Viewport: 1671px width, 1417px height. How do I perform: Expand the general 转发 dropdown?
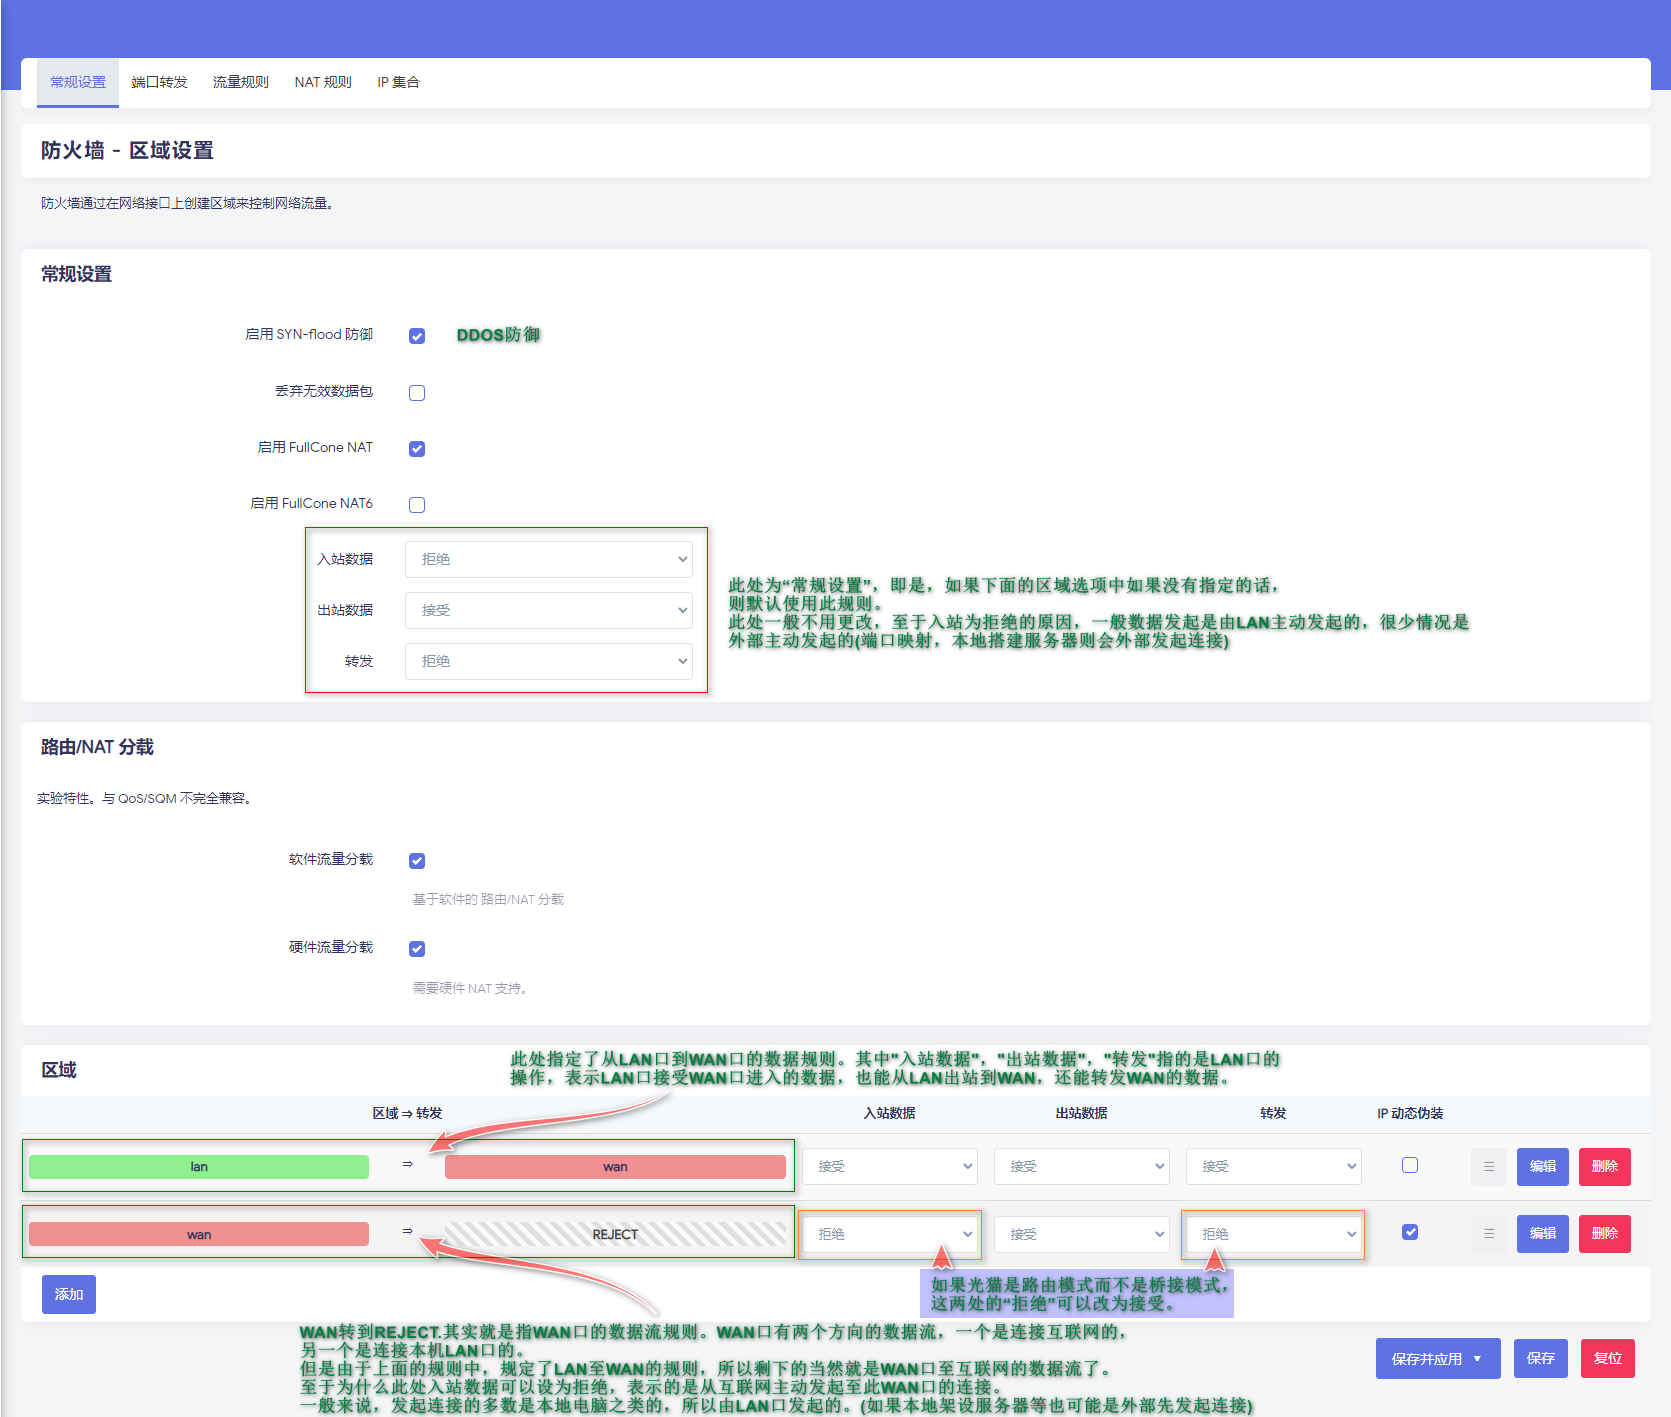coord(548,661)
